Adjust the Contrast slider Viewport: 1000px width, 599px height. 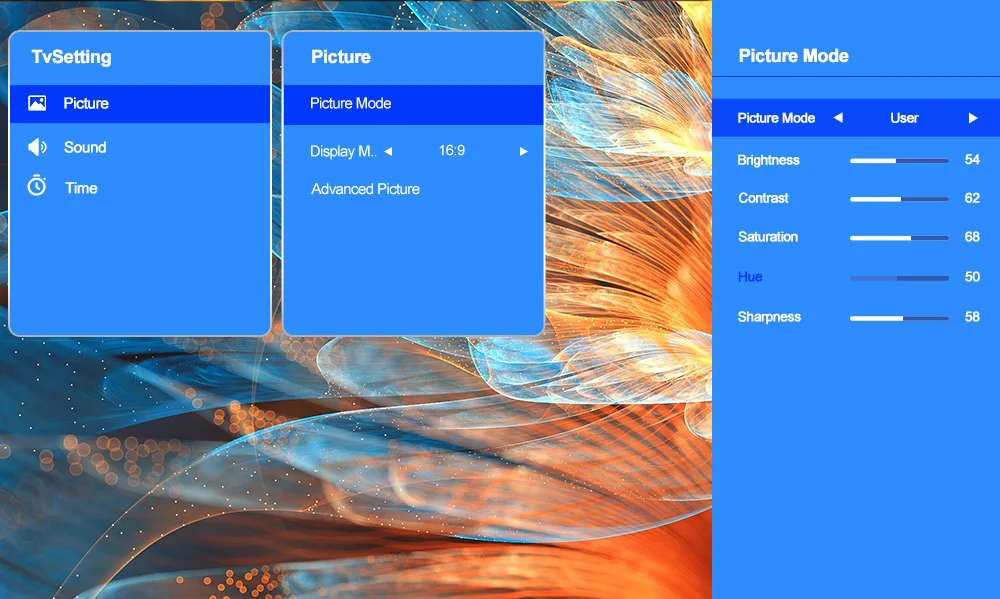tap(899, 199)
